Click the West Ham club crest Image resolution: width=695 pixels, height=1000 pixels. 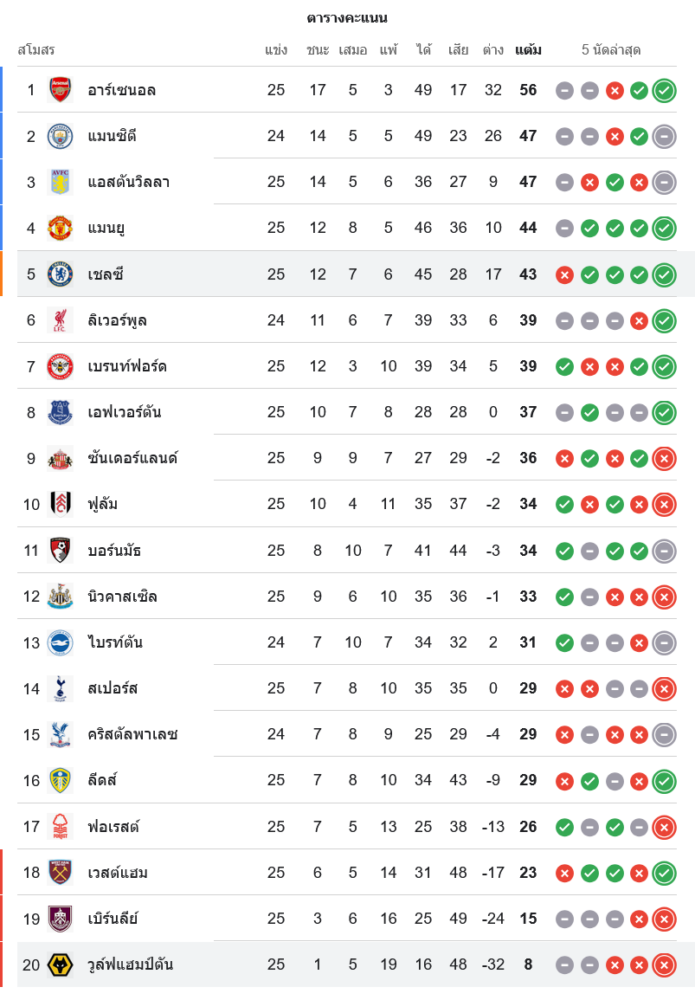pyautogui.click(x=60, y=873)
